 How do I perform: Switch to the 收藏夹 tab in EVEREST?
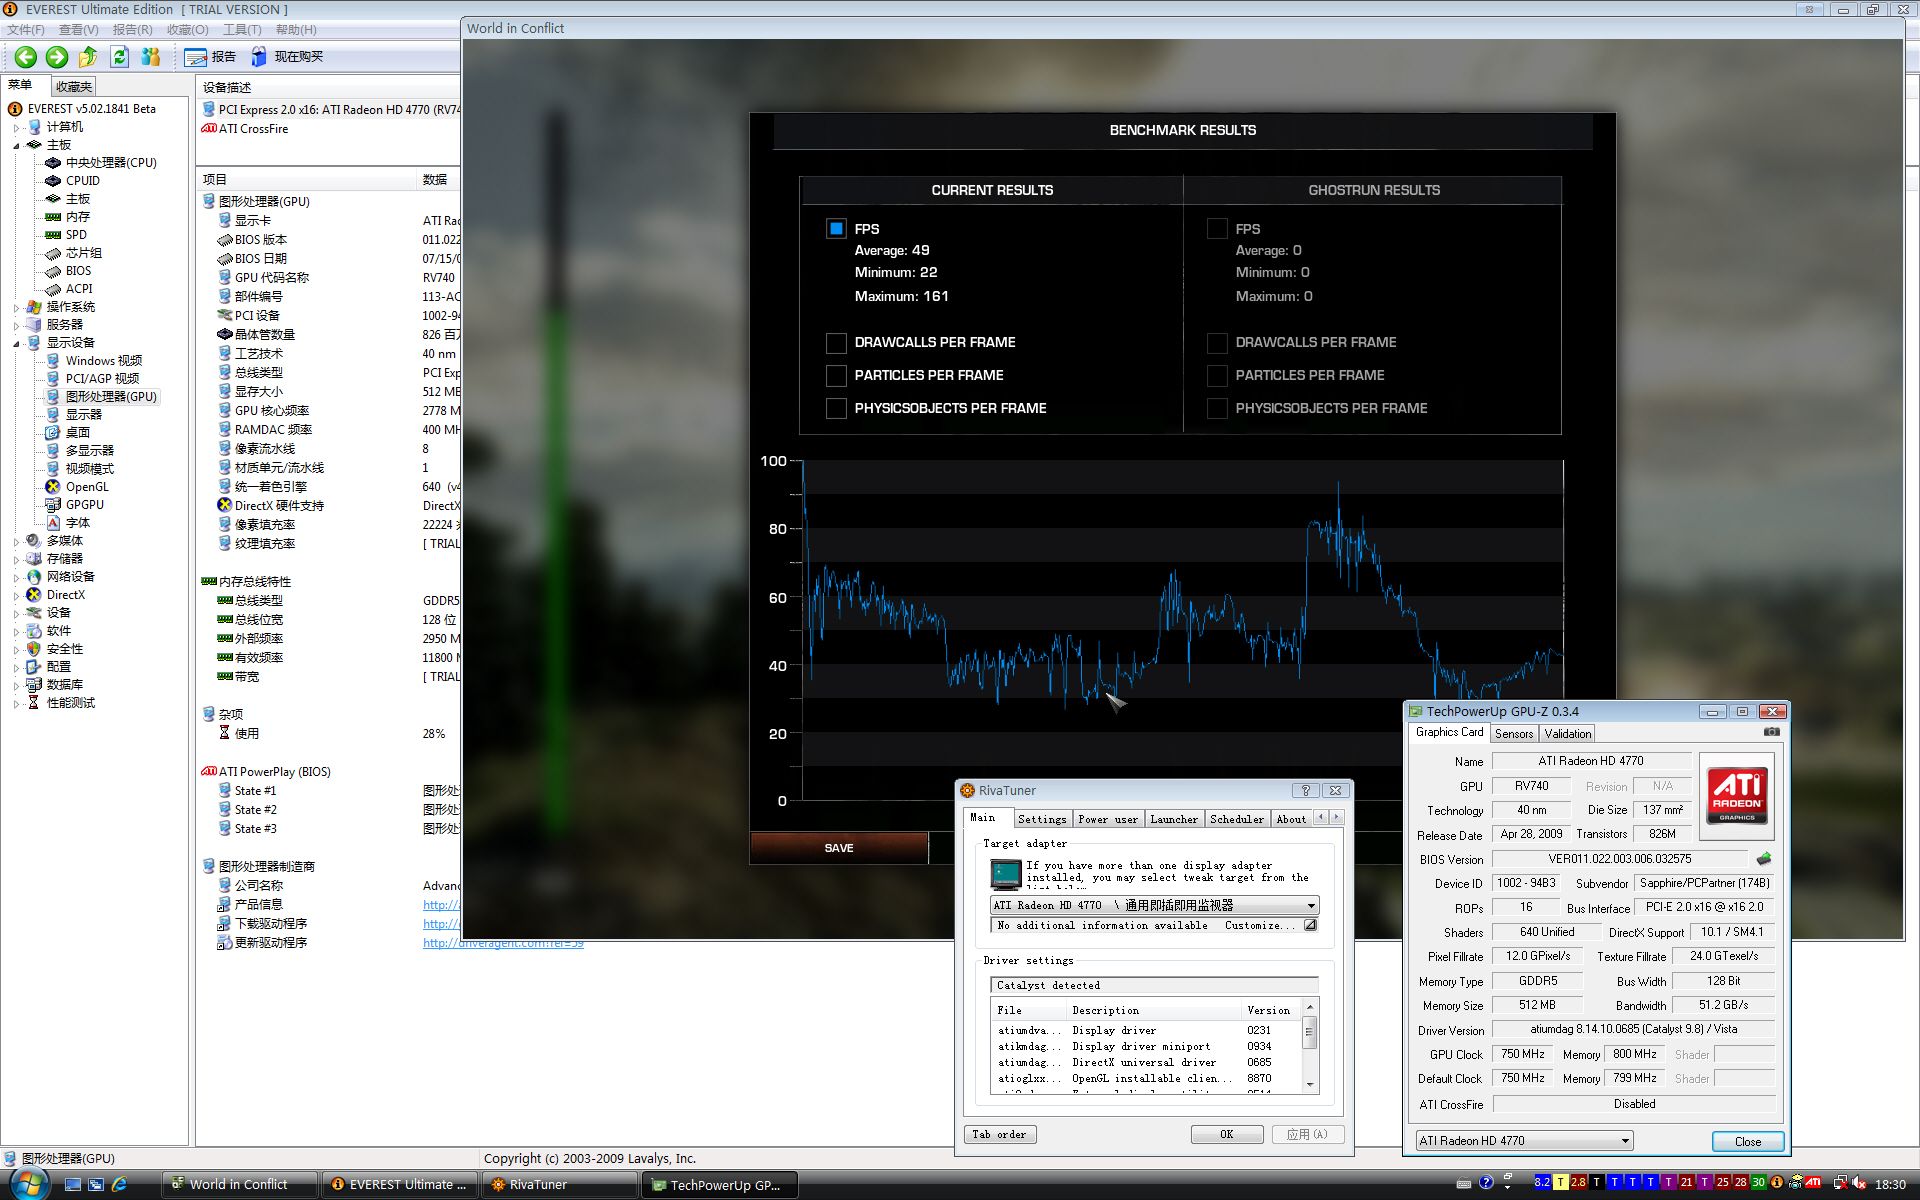point(73,87)
